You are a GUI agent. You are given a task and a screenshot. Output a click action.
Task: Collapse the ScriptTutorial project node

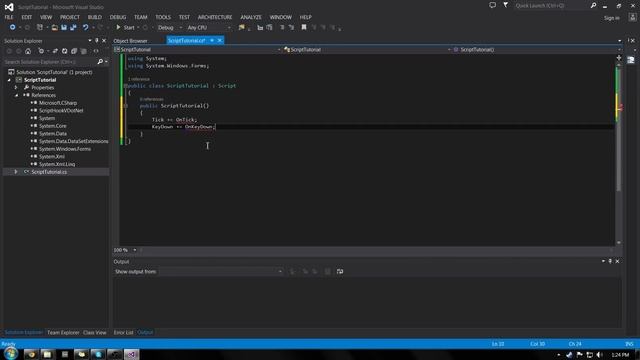(9, 80)
